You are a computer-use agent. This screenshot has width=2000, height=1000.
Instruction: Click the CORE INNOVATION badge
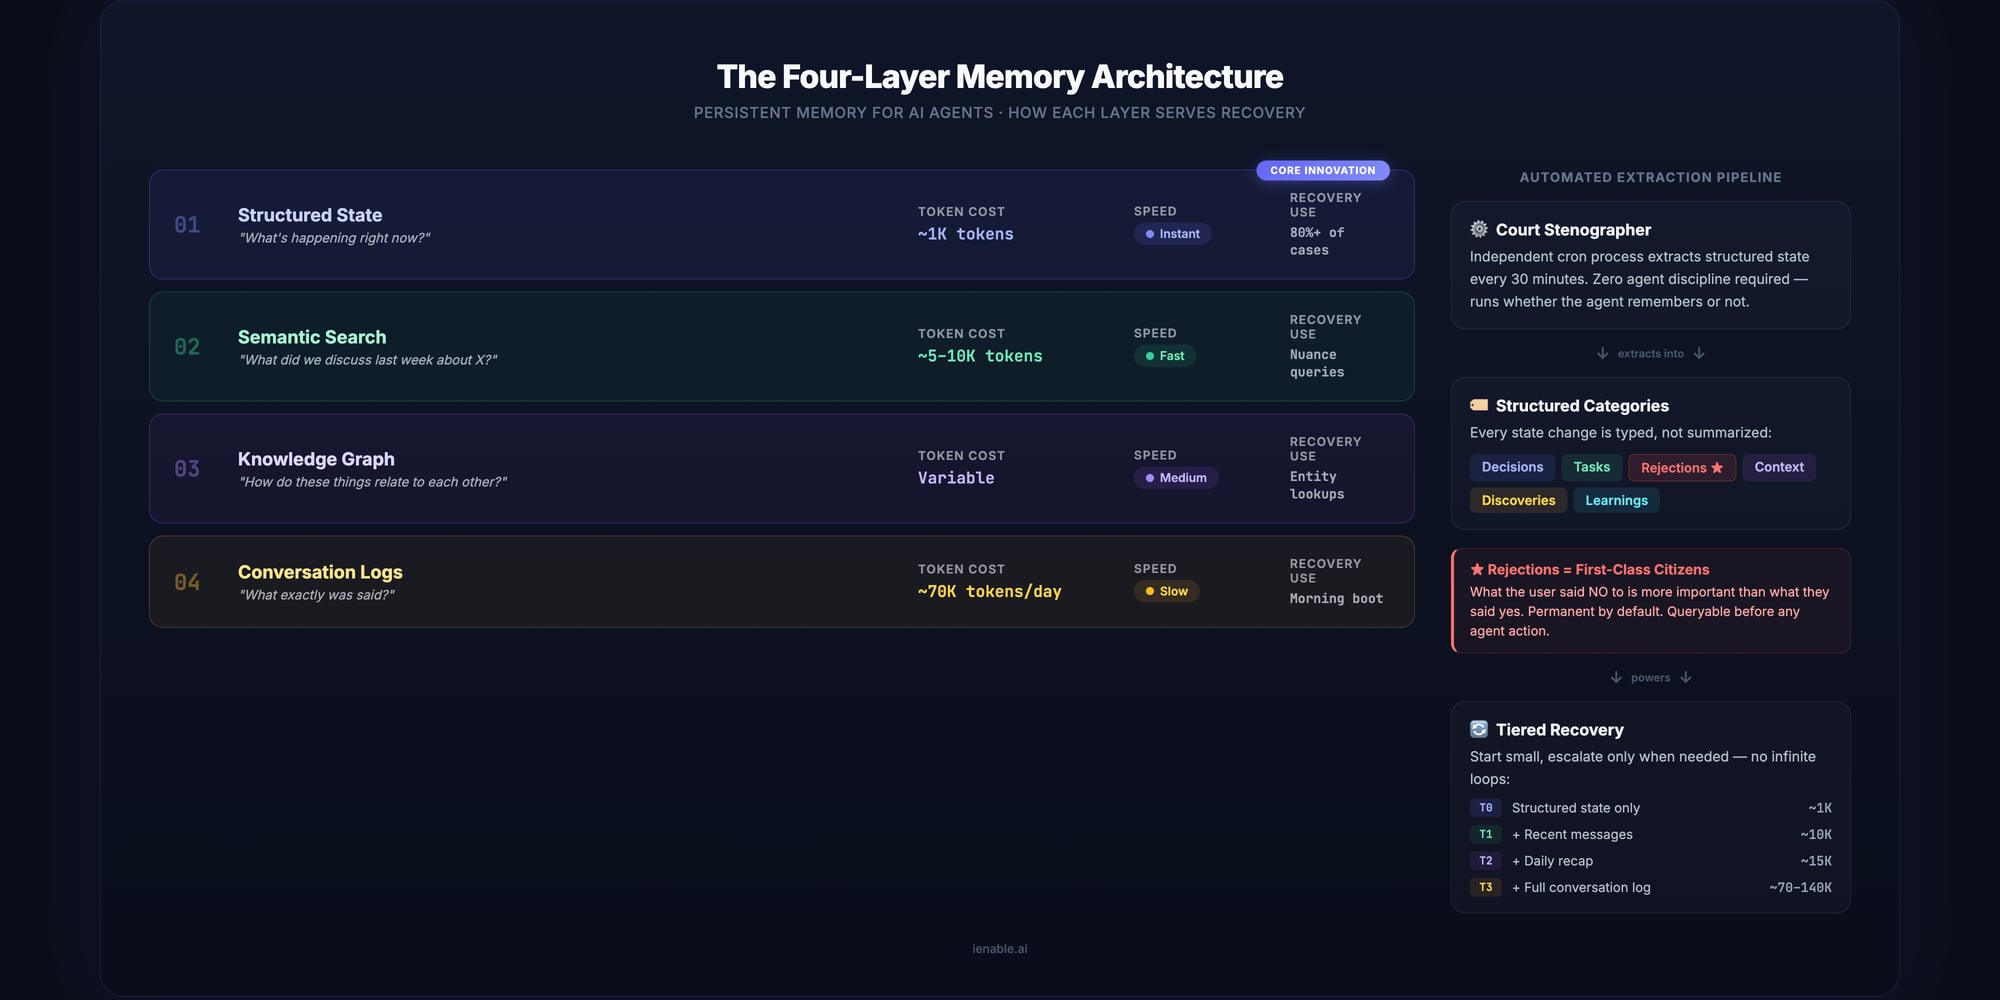(1323, 170)
